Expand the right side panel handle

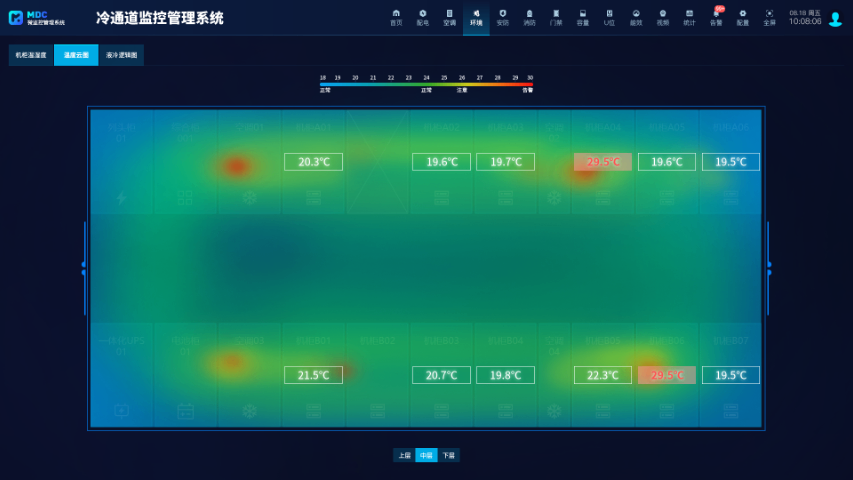768,267
